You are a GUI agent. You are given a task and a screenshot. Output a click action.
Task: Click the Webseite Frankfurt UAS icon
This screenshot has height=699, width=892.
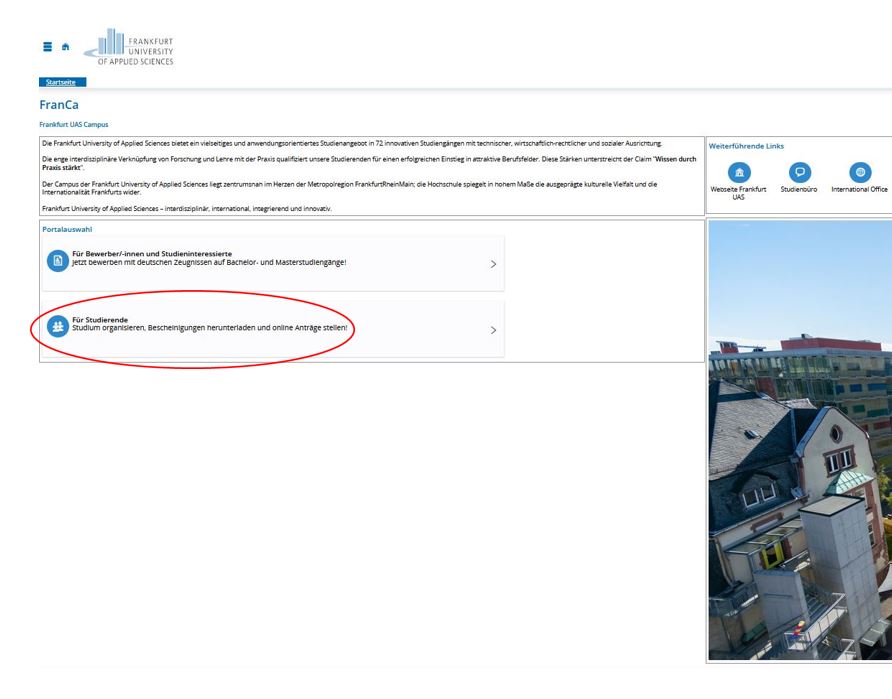(739, 172)
